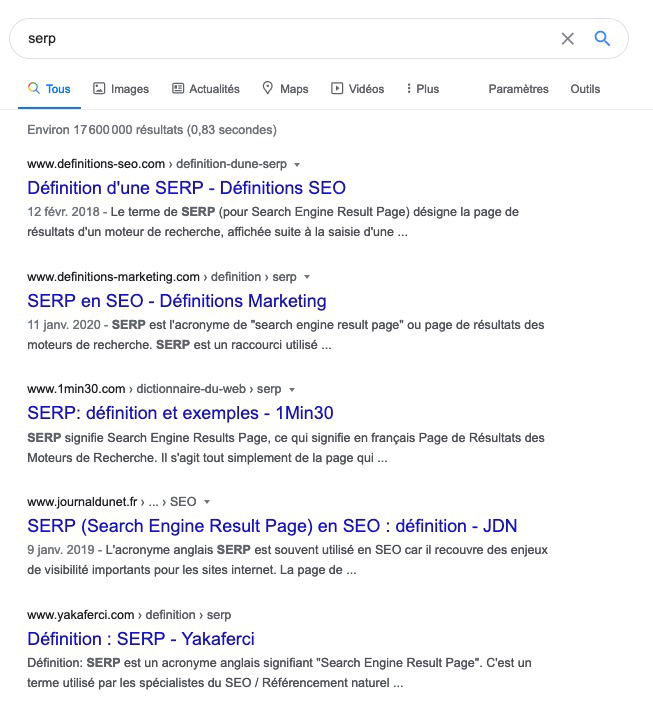Click the colored search icon beside Tous
The height and width of the screenshot is (713, 653).
click(34, 88)
